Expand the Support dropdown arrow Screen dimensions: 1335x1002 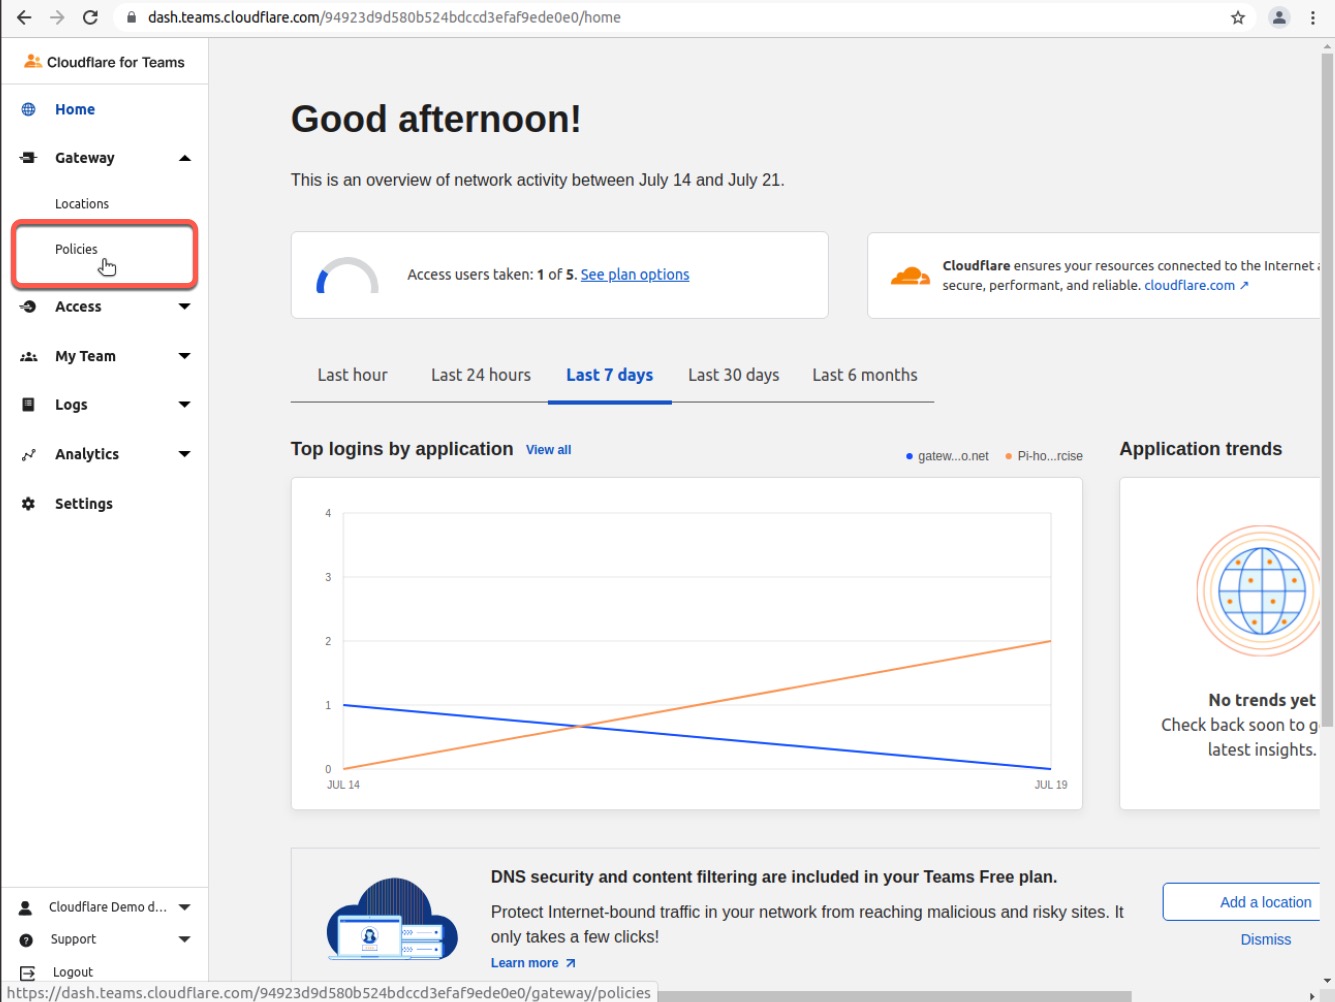tap(185, 940)
